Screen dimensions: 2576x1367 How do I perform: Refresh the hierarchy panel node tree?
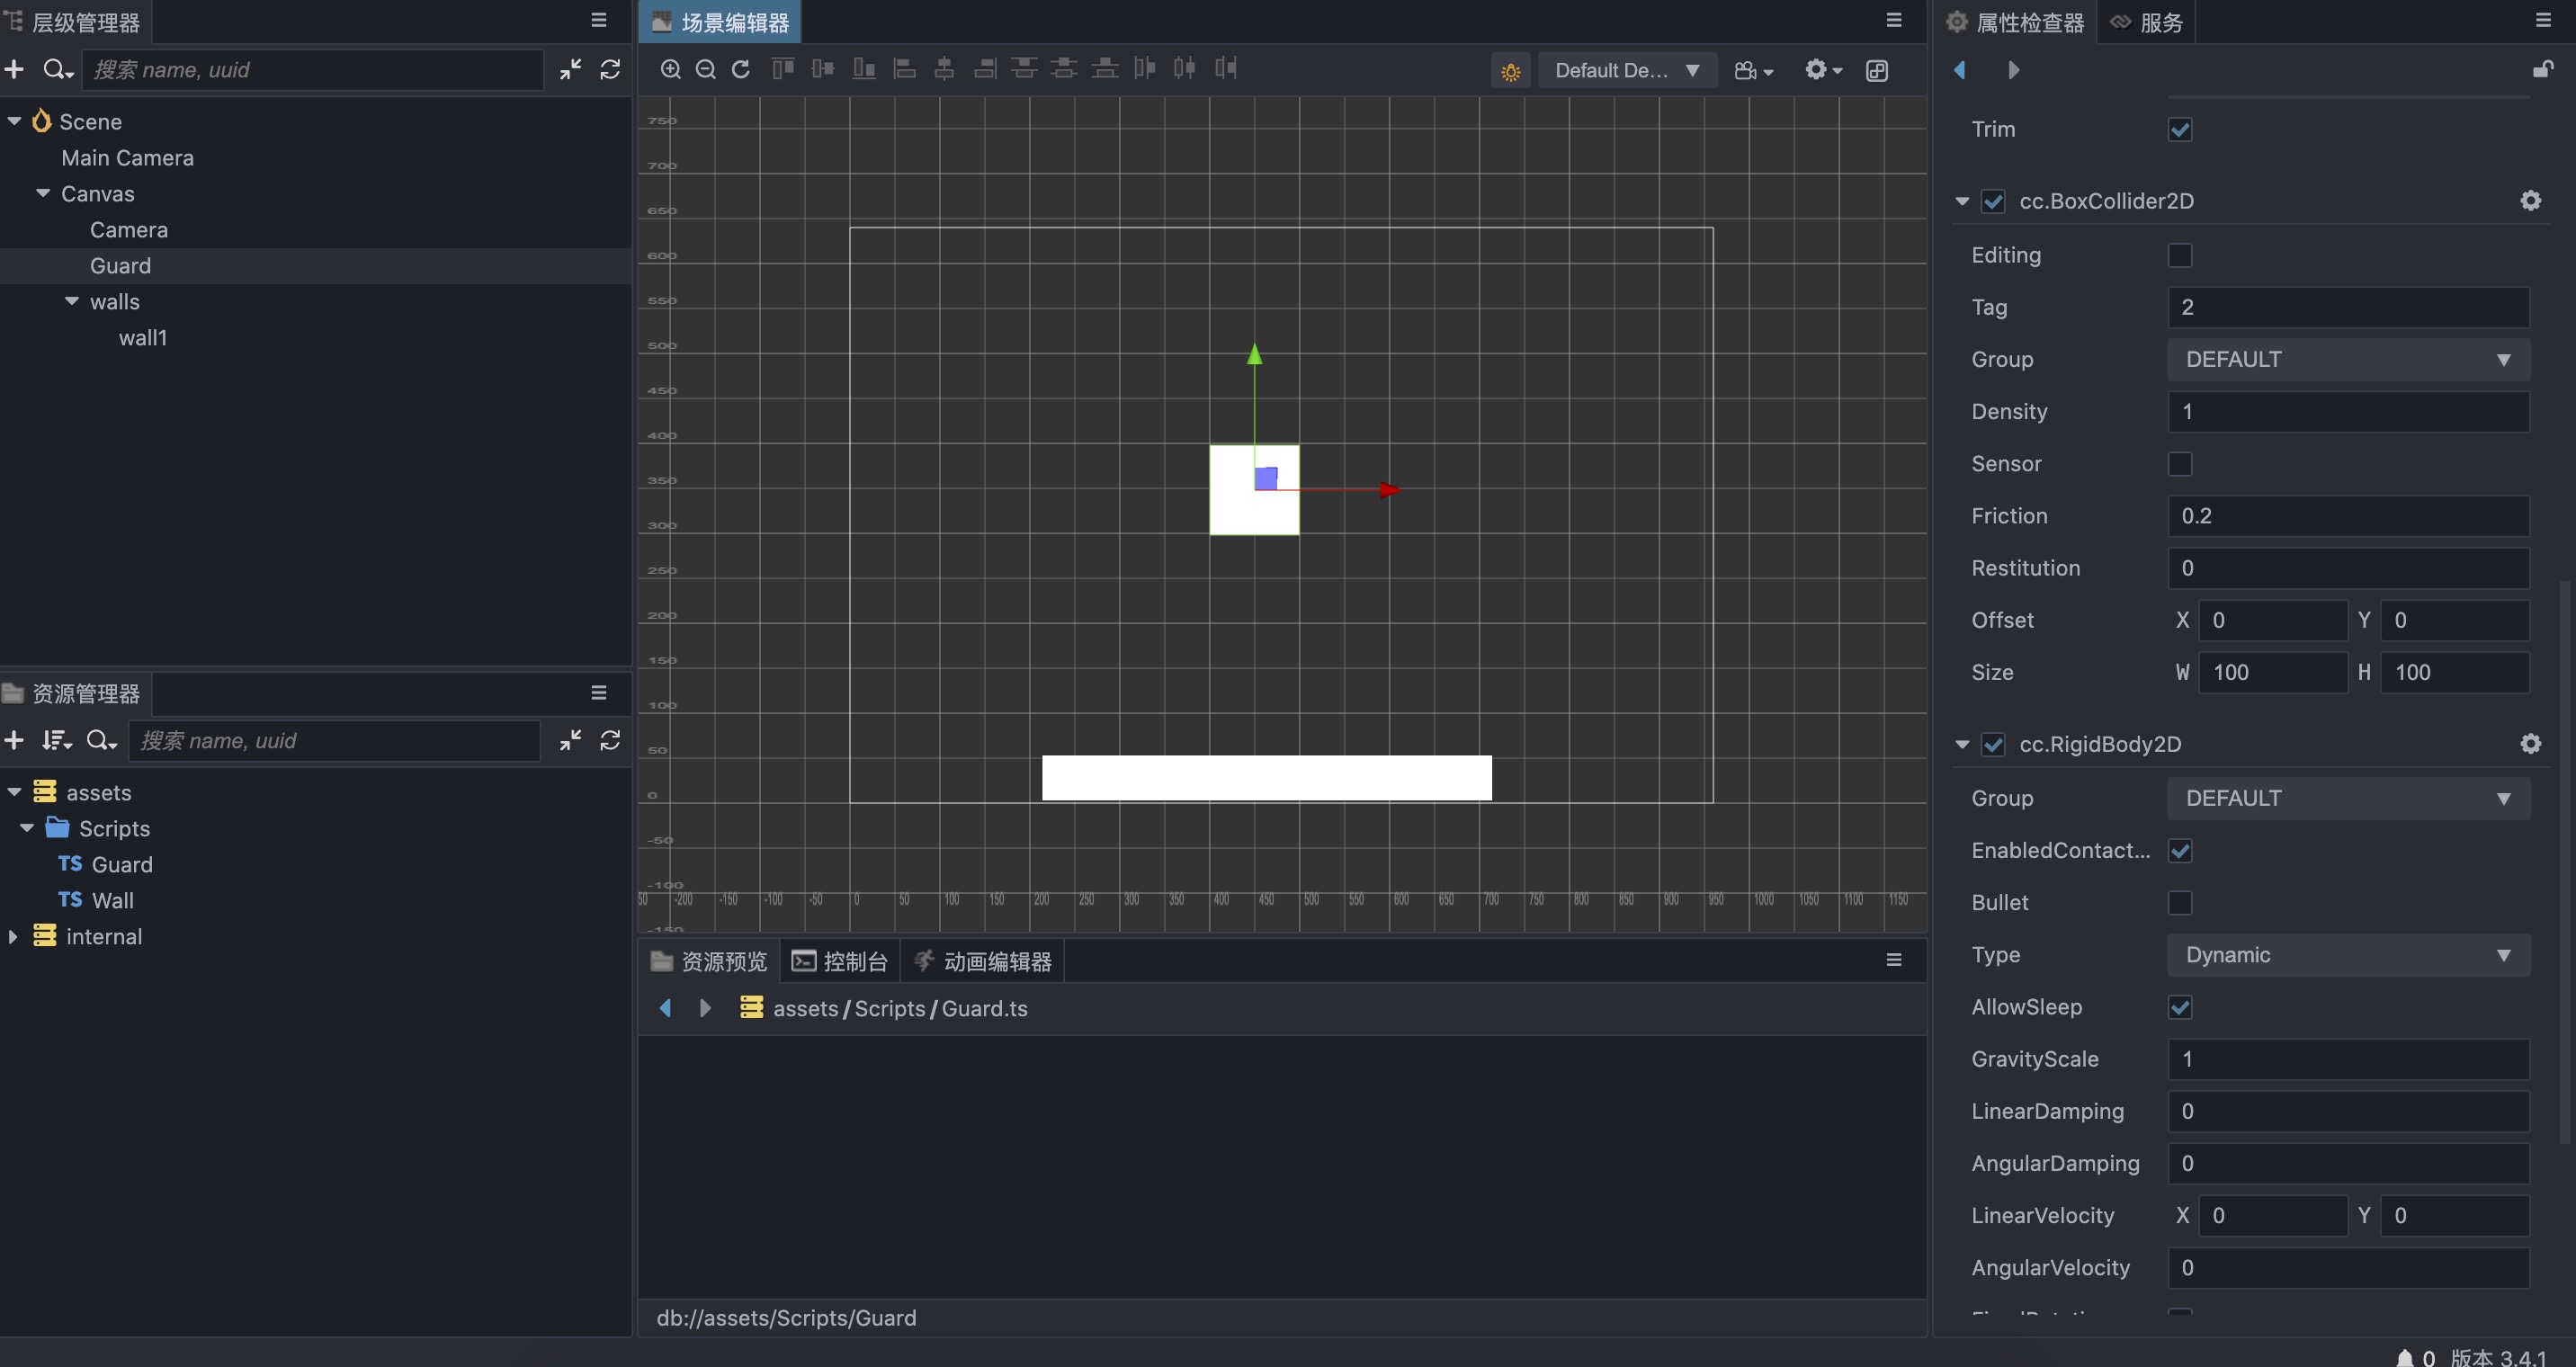[x=610, y=69]
